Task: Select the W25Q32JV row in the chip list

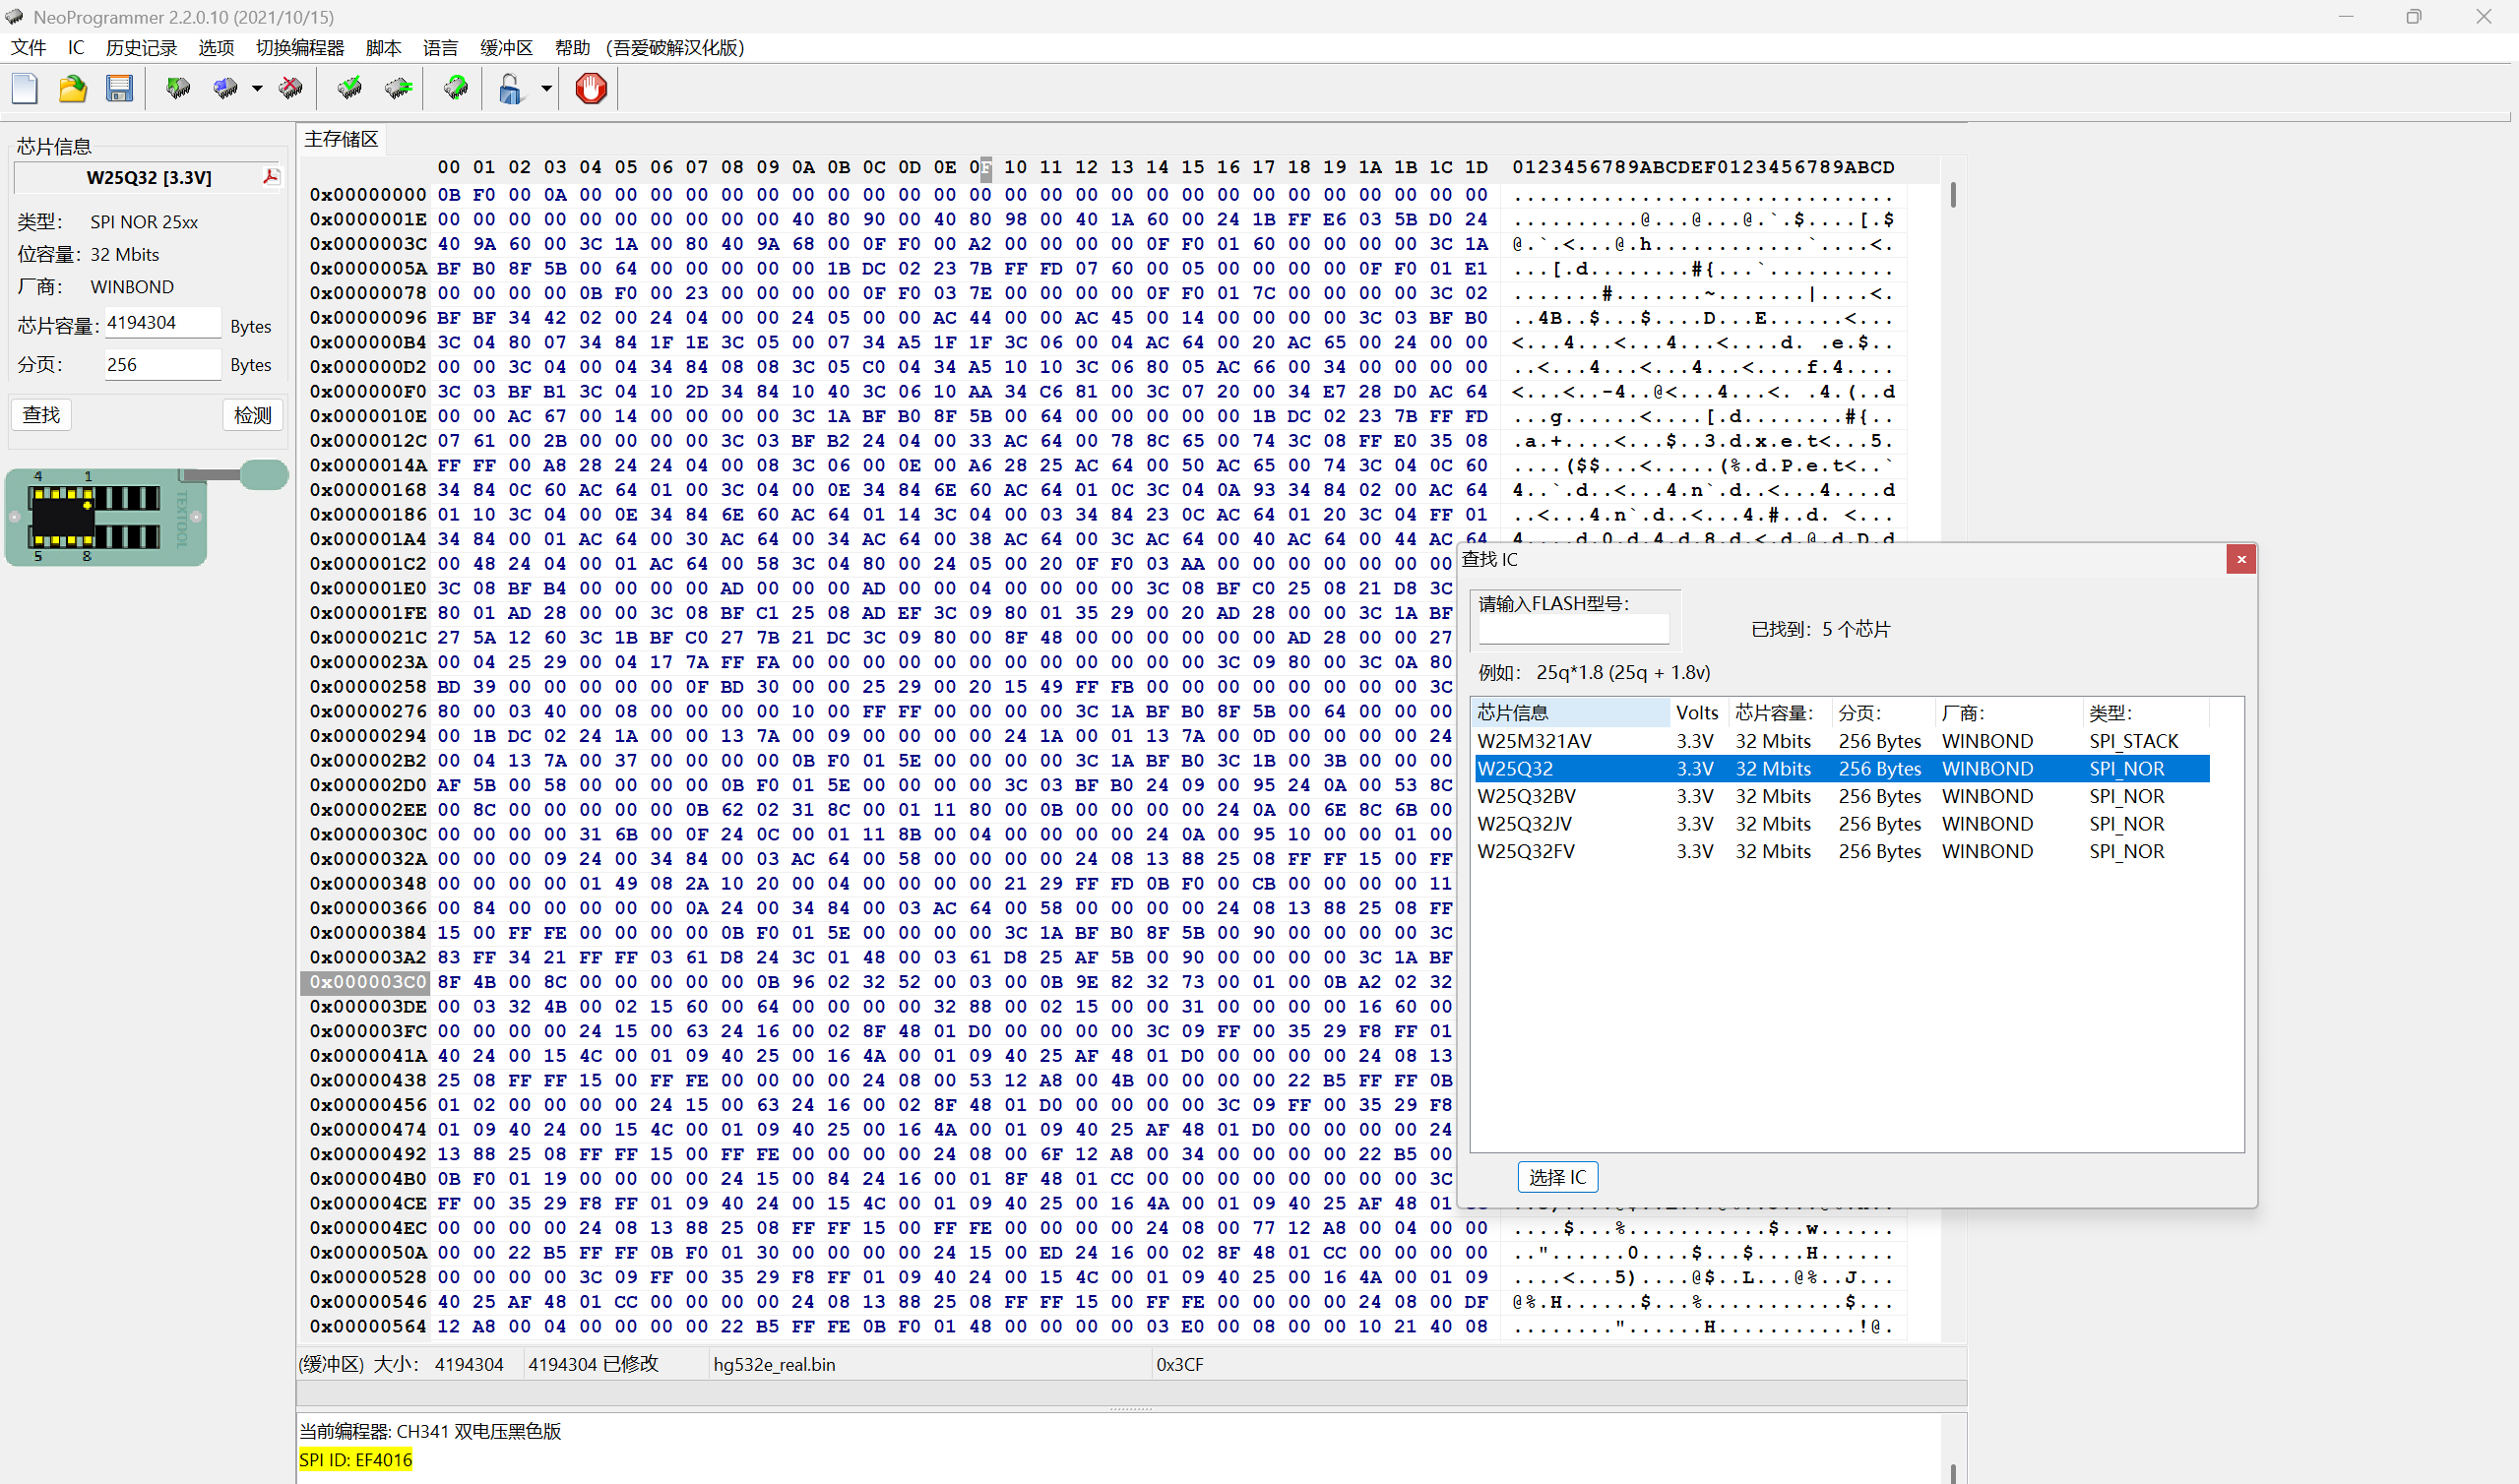Action: tap(1524, 824)
